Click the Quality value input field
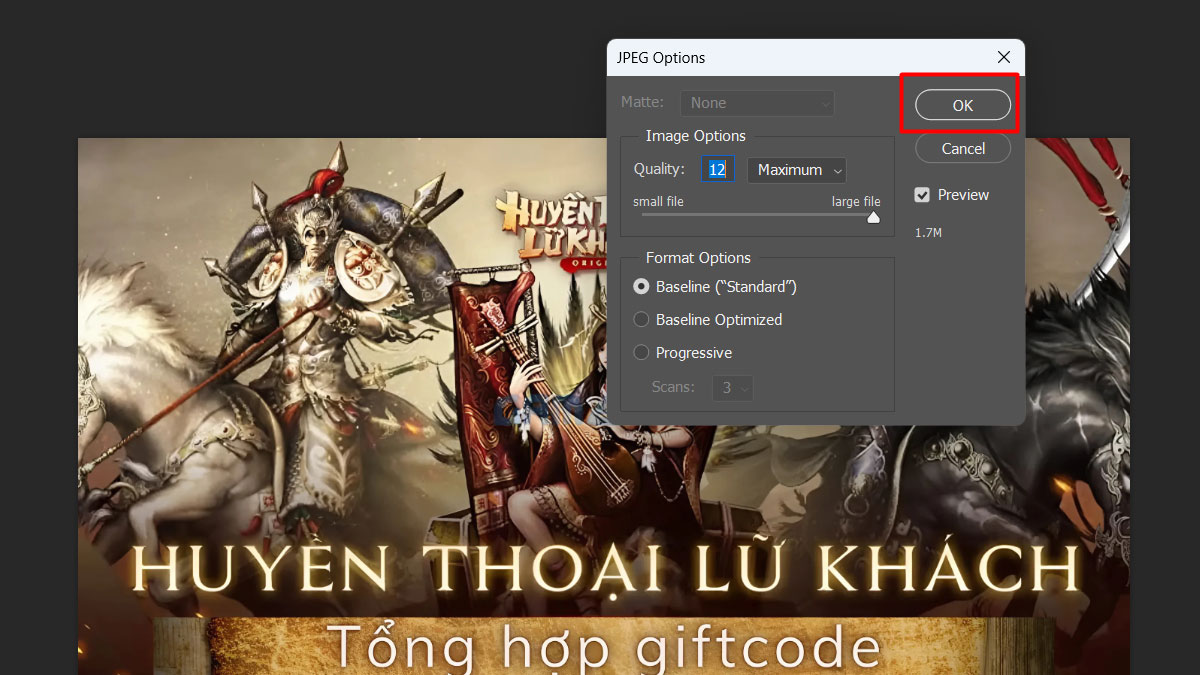This screenshot has height=675, width=1200. point(718,170)
